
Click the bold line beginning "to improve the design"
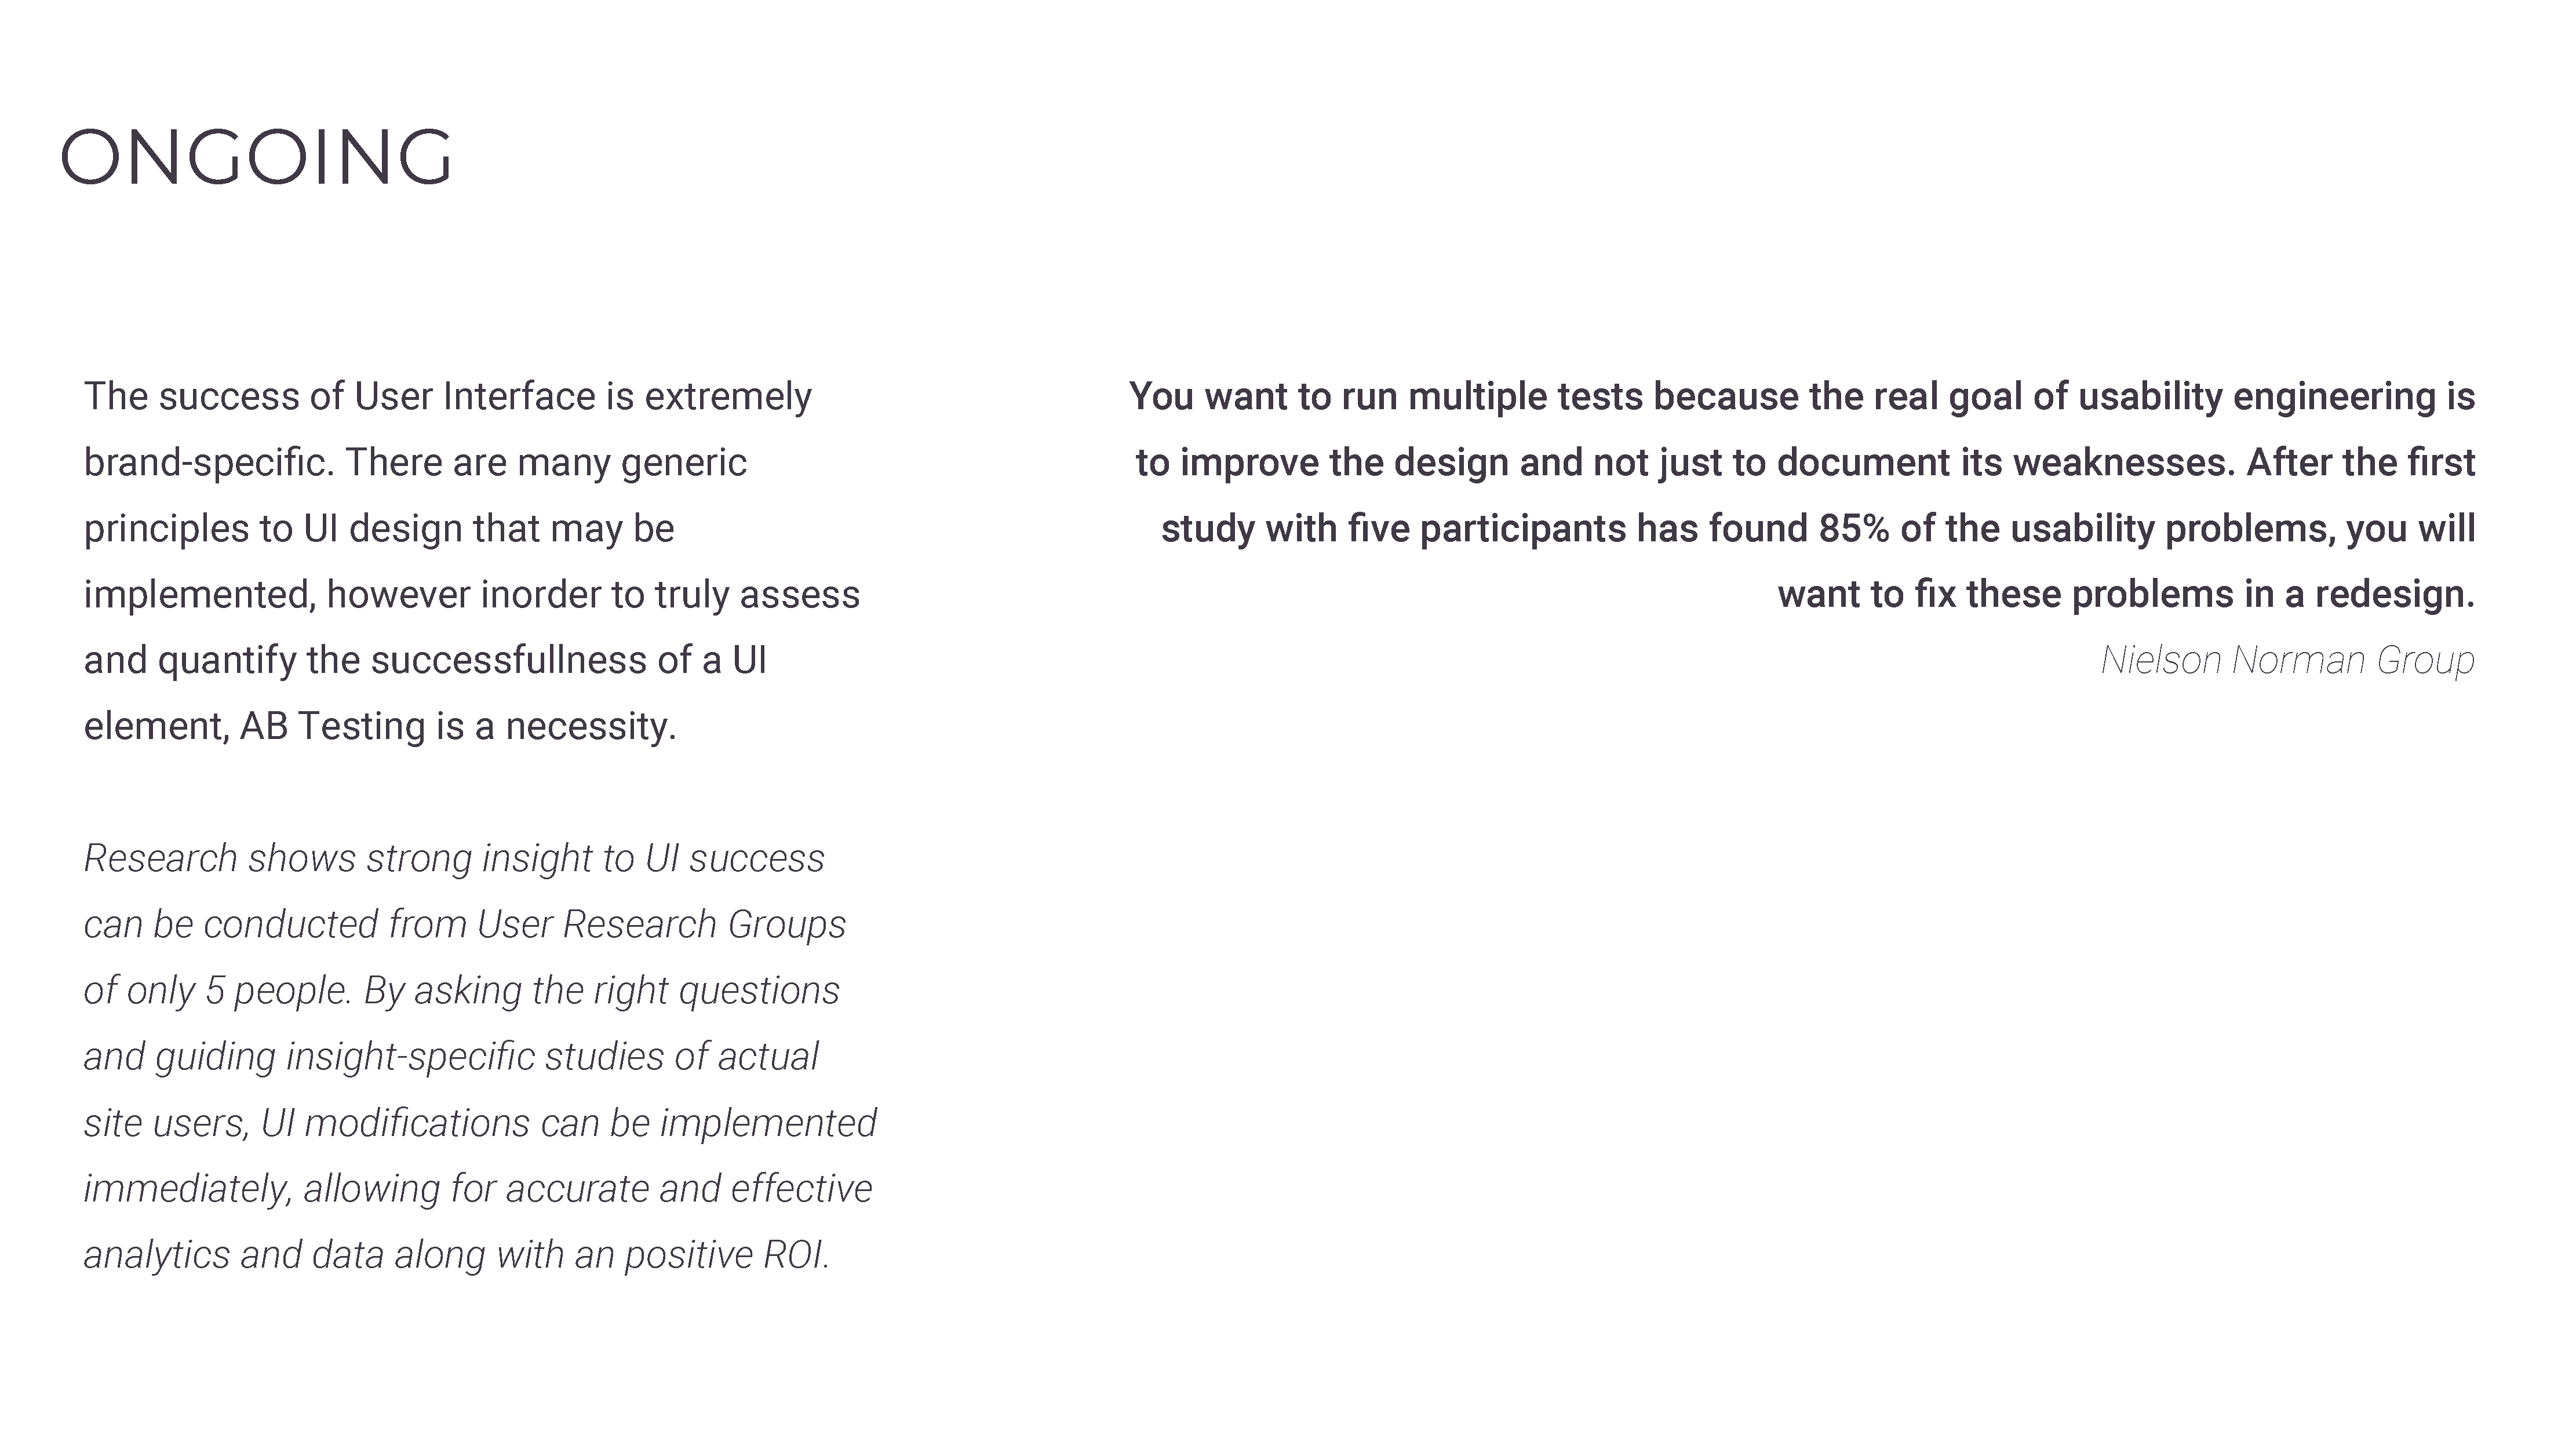[1805, 463]
